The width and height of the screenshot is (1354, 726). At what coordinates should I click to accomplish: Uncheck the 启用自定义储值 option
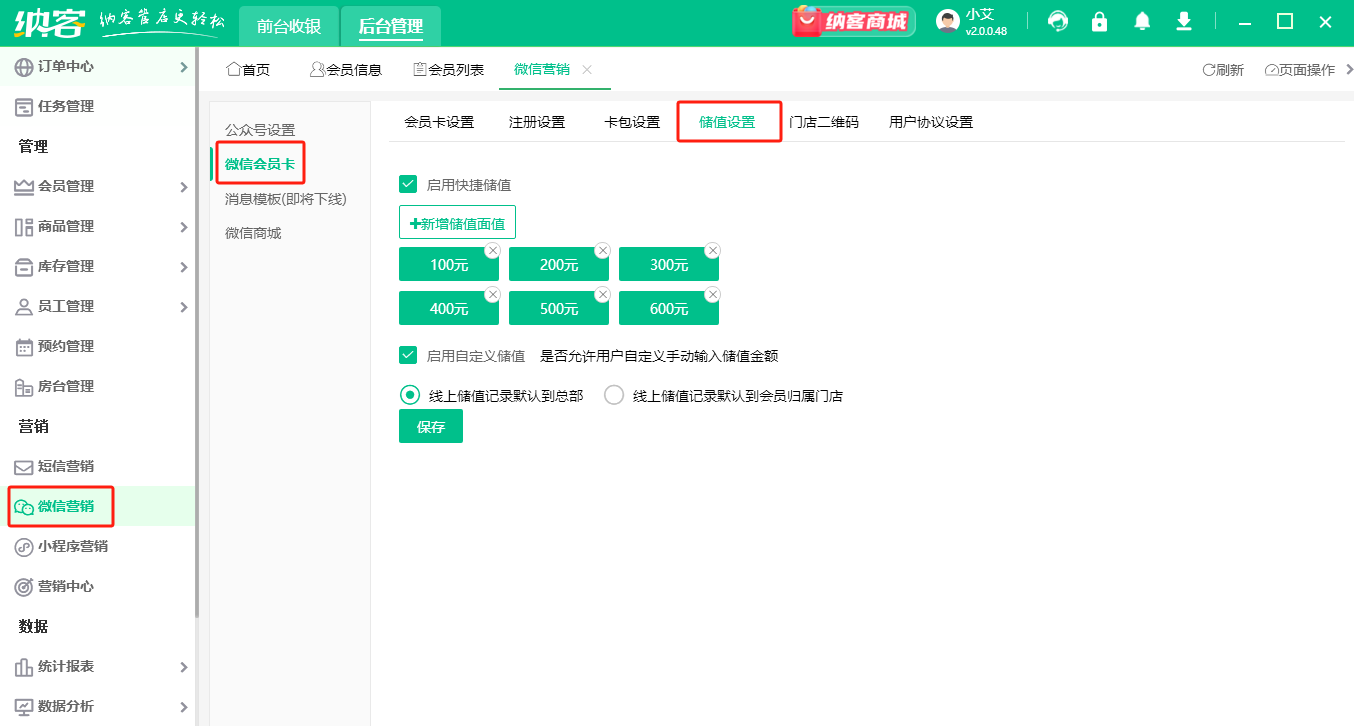pos(408,354)
